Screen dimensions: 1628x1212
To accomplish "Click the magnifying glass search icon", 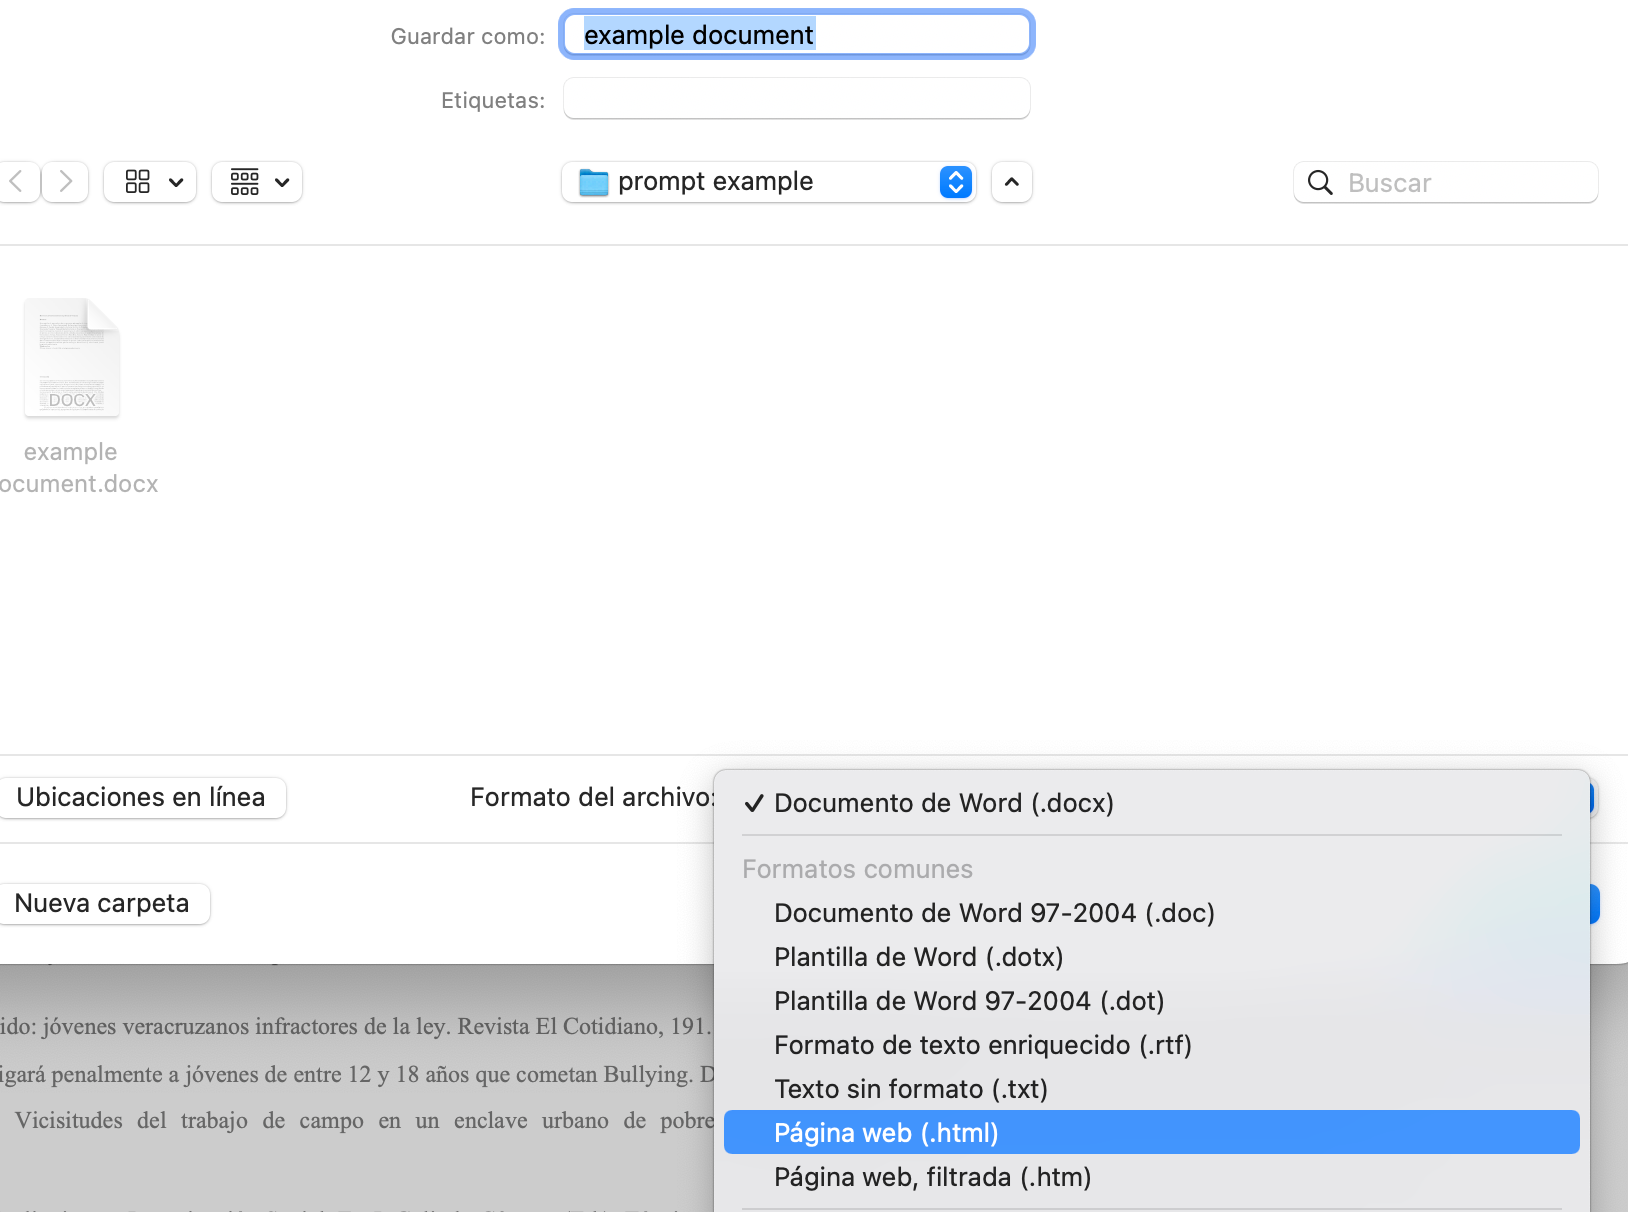I will 1320,183.
